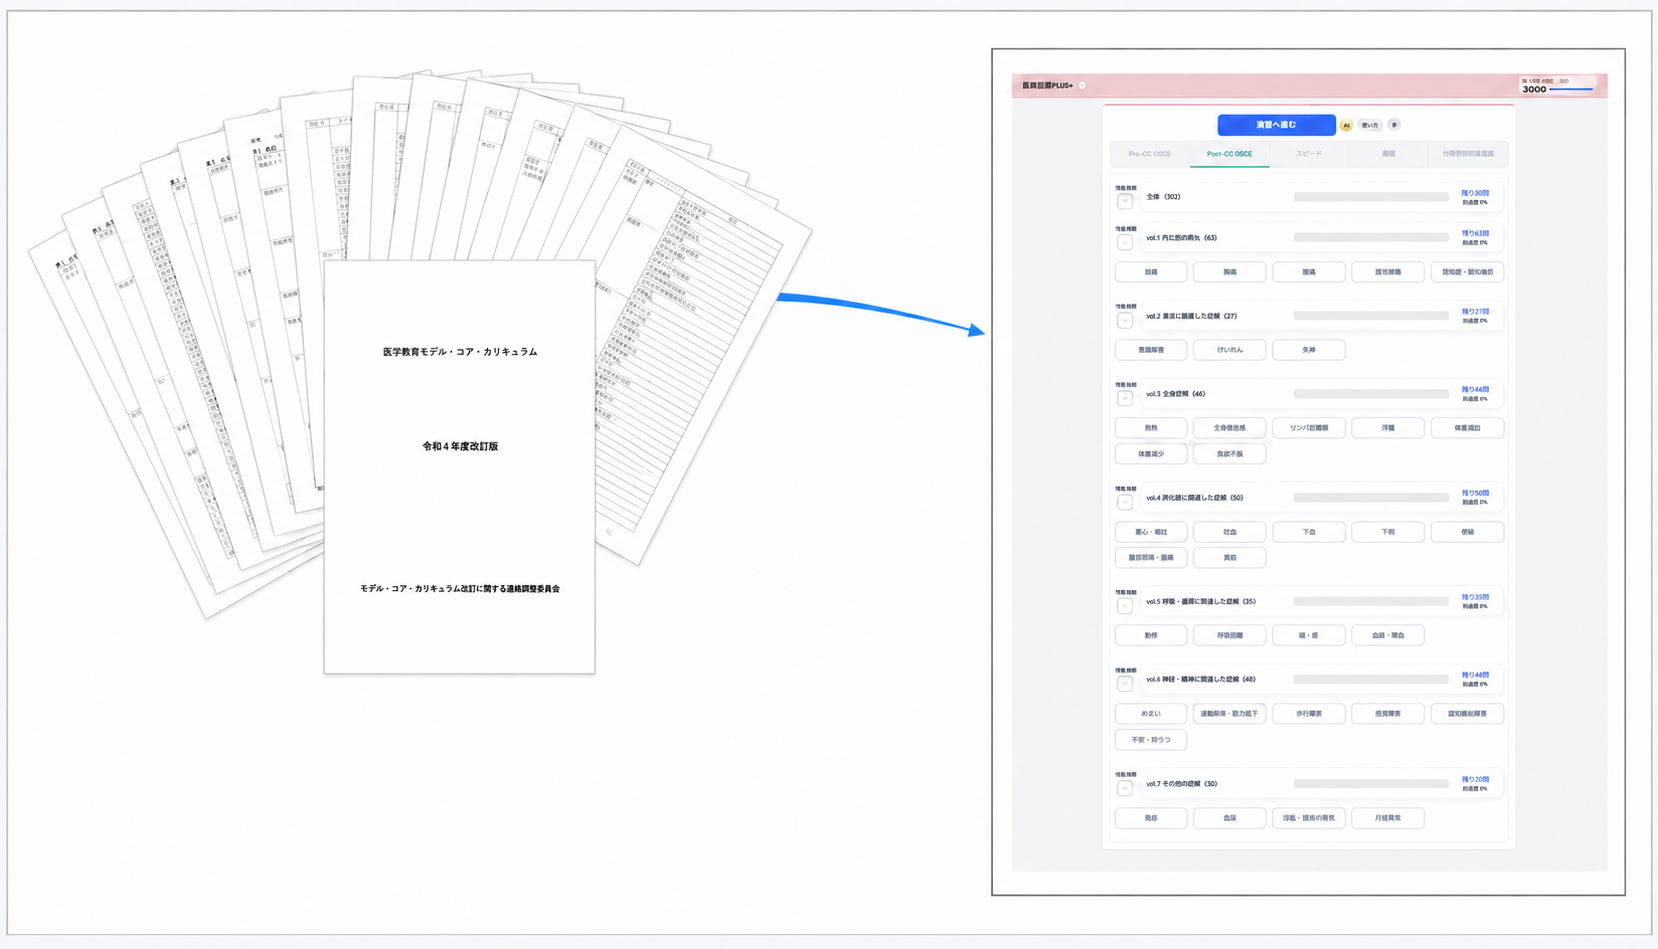Click the progress bar in the 全体 row
The width and height of the screenshot is (1658, 949).
[1371, 197]
